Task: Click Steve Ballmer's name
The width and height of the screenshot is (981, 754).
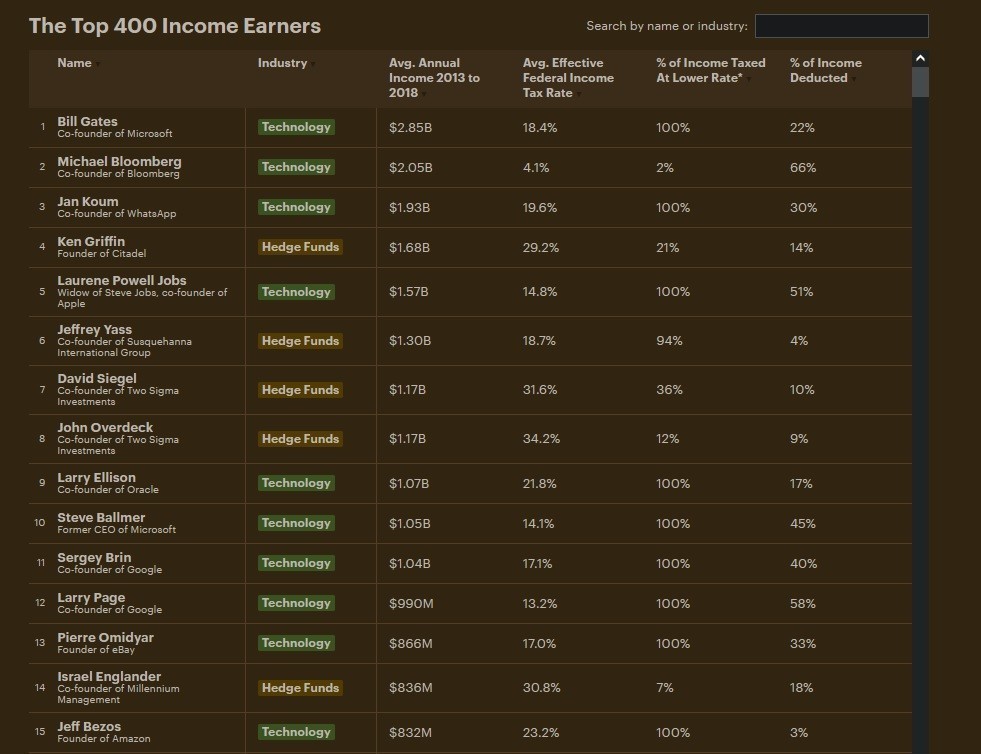Action: (101, 517)
